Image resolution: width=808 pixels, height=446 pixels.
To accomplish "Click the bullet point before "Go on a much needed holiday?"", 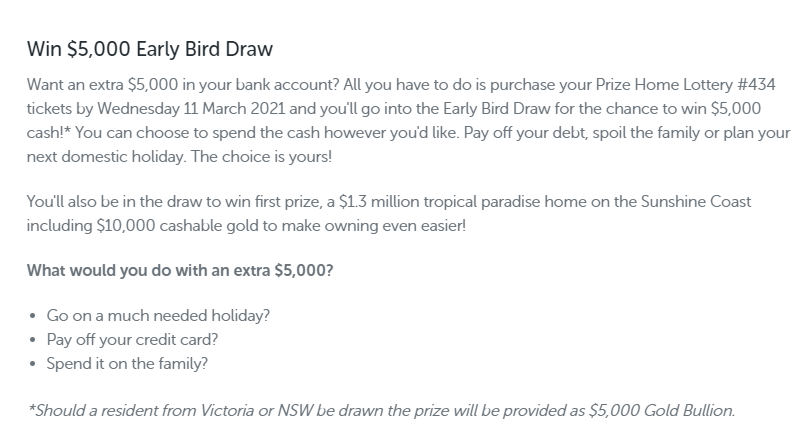I will pyautogui.click(x=33, y=316).
